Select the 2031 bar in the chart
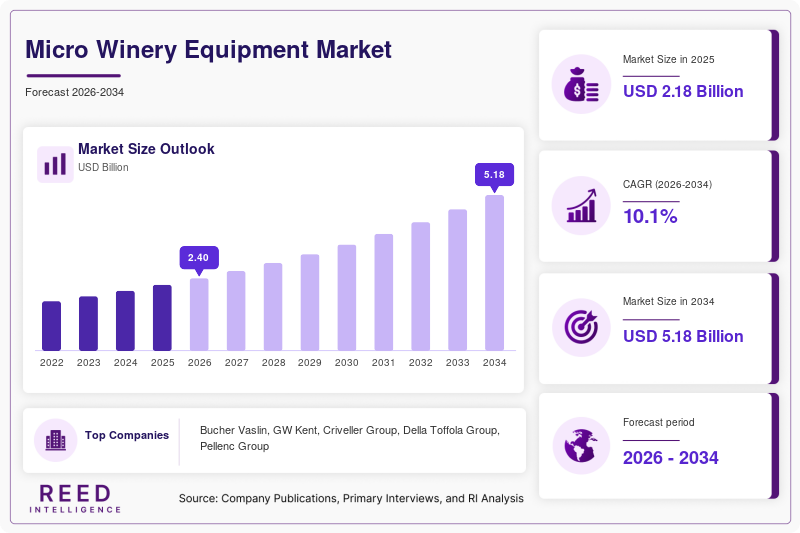Viewport: 800px width, 533px height. click(384, 292)
